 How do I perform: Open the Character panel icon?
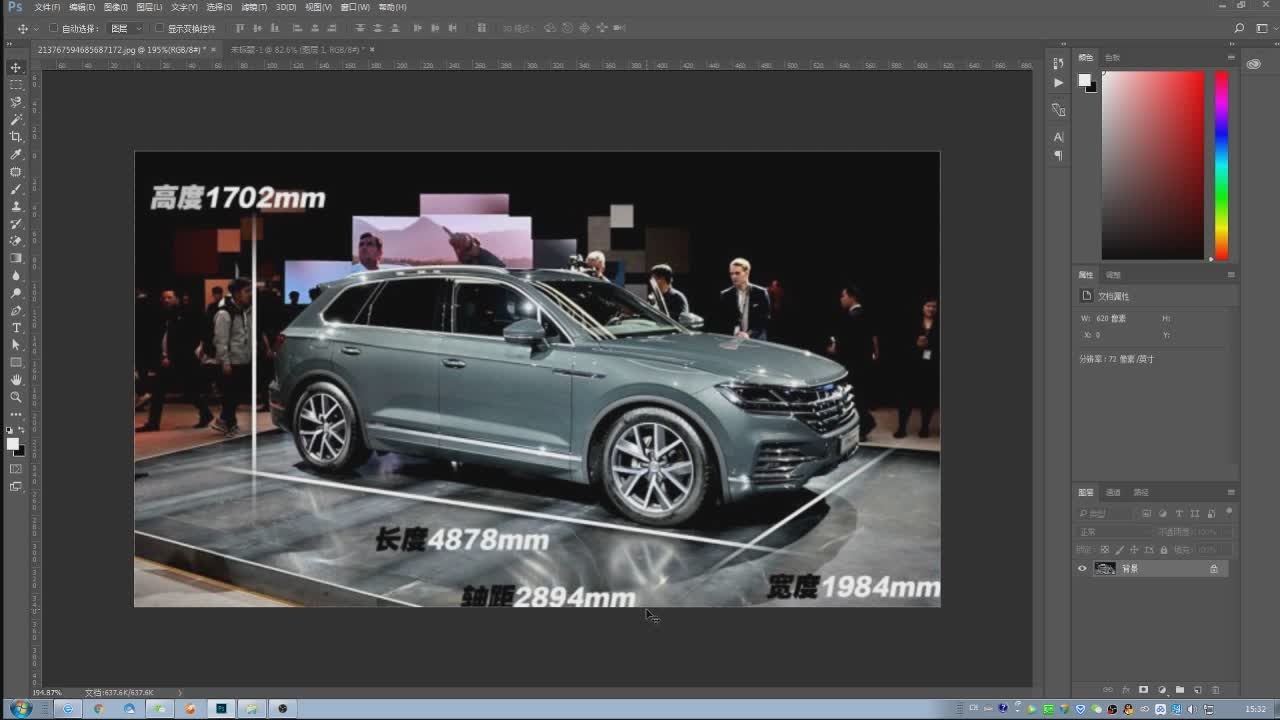click(1058, 137)
